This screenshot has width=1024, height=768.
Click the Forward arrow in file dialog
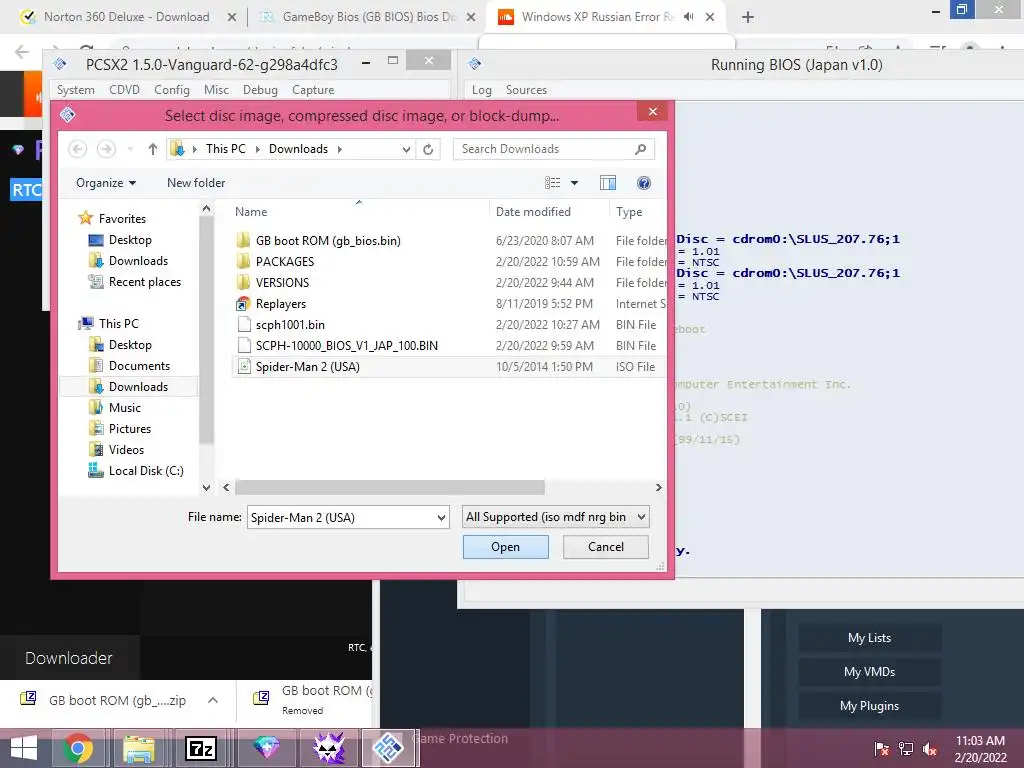[106, 149]
